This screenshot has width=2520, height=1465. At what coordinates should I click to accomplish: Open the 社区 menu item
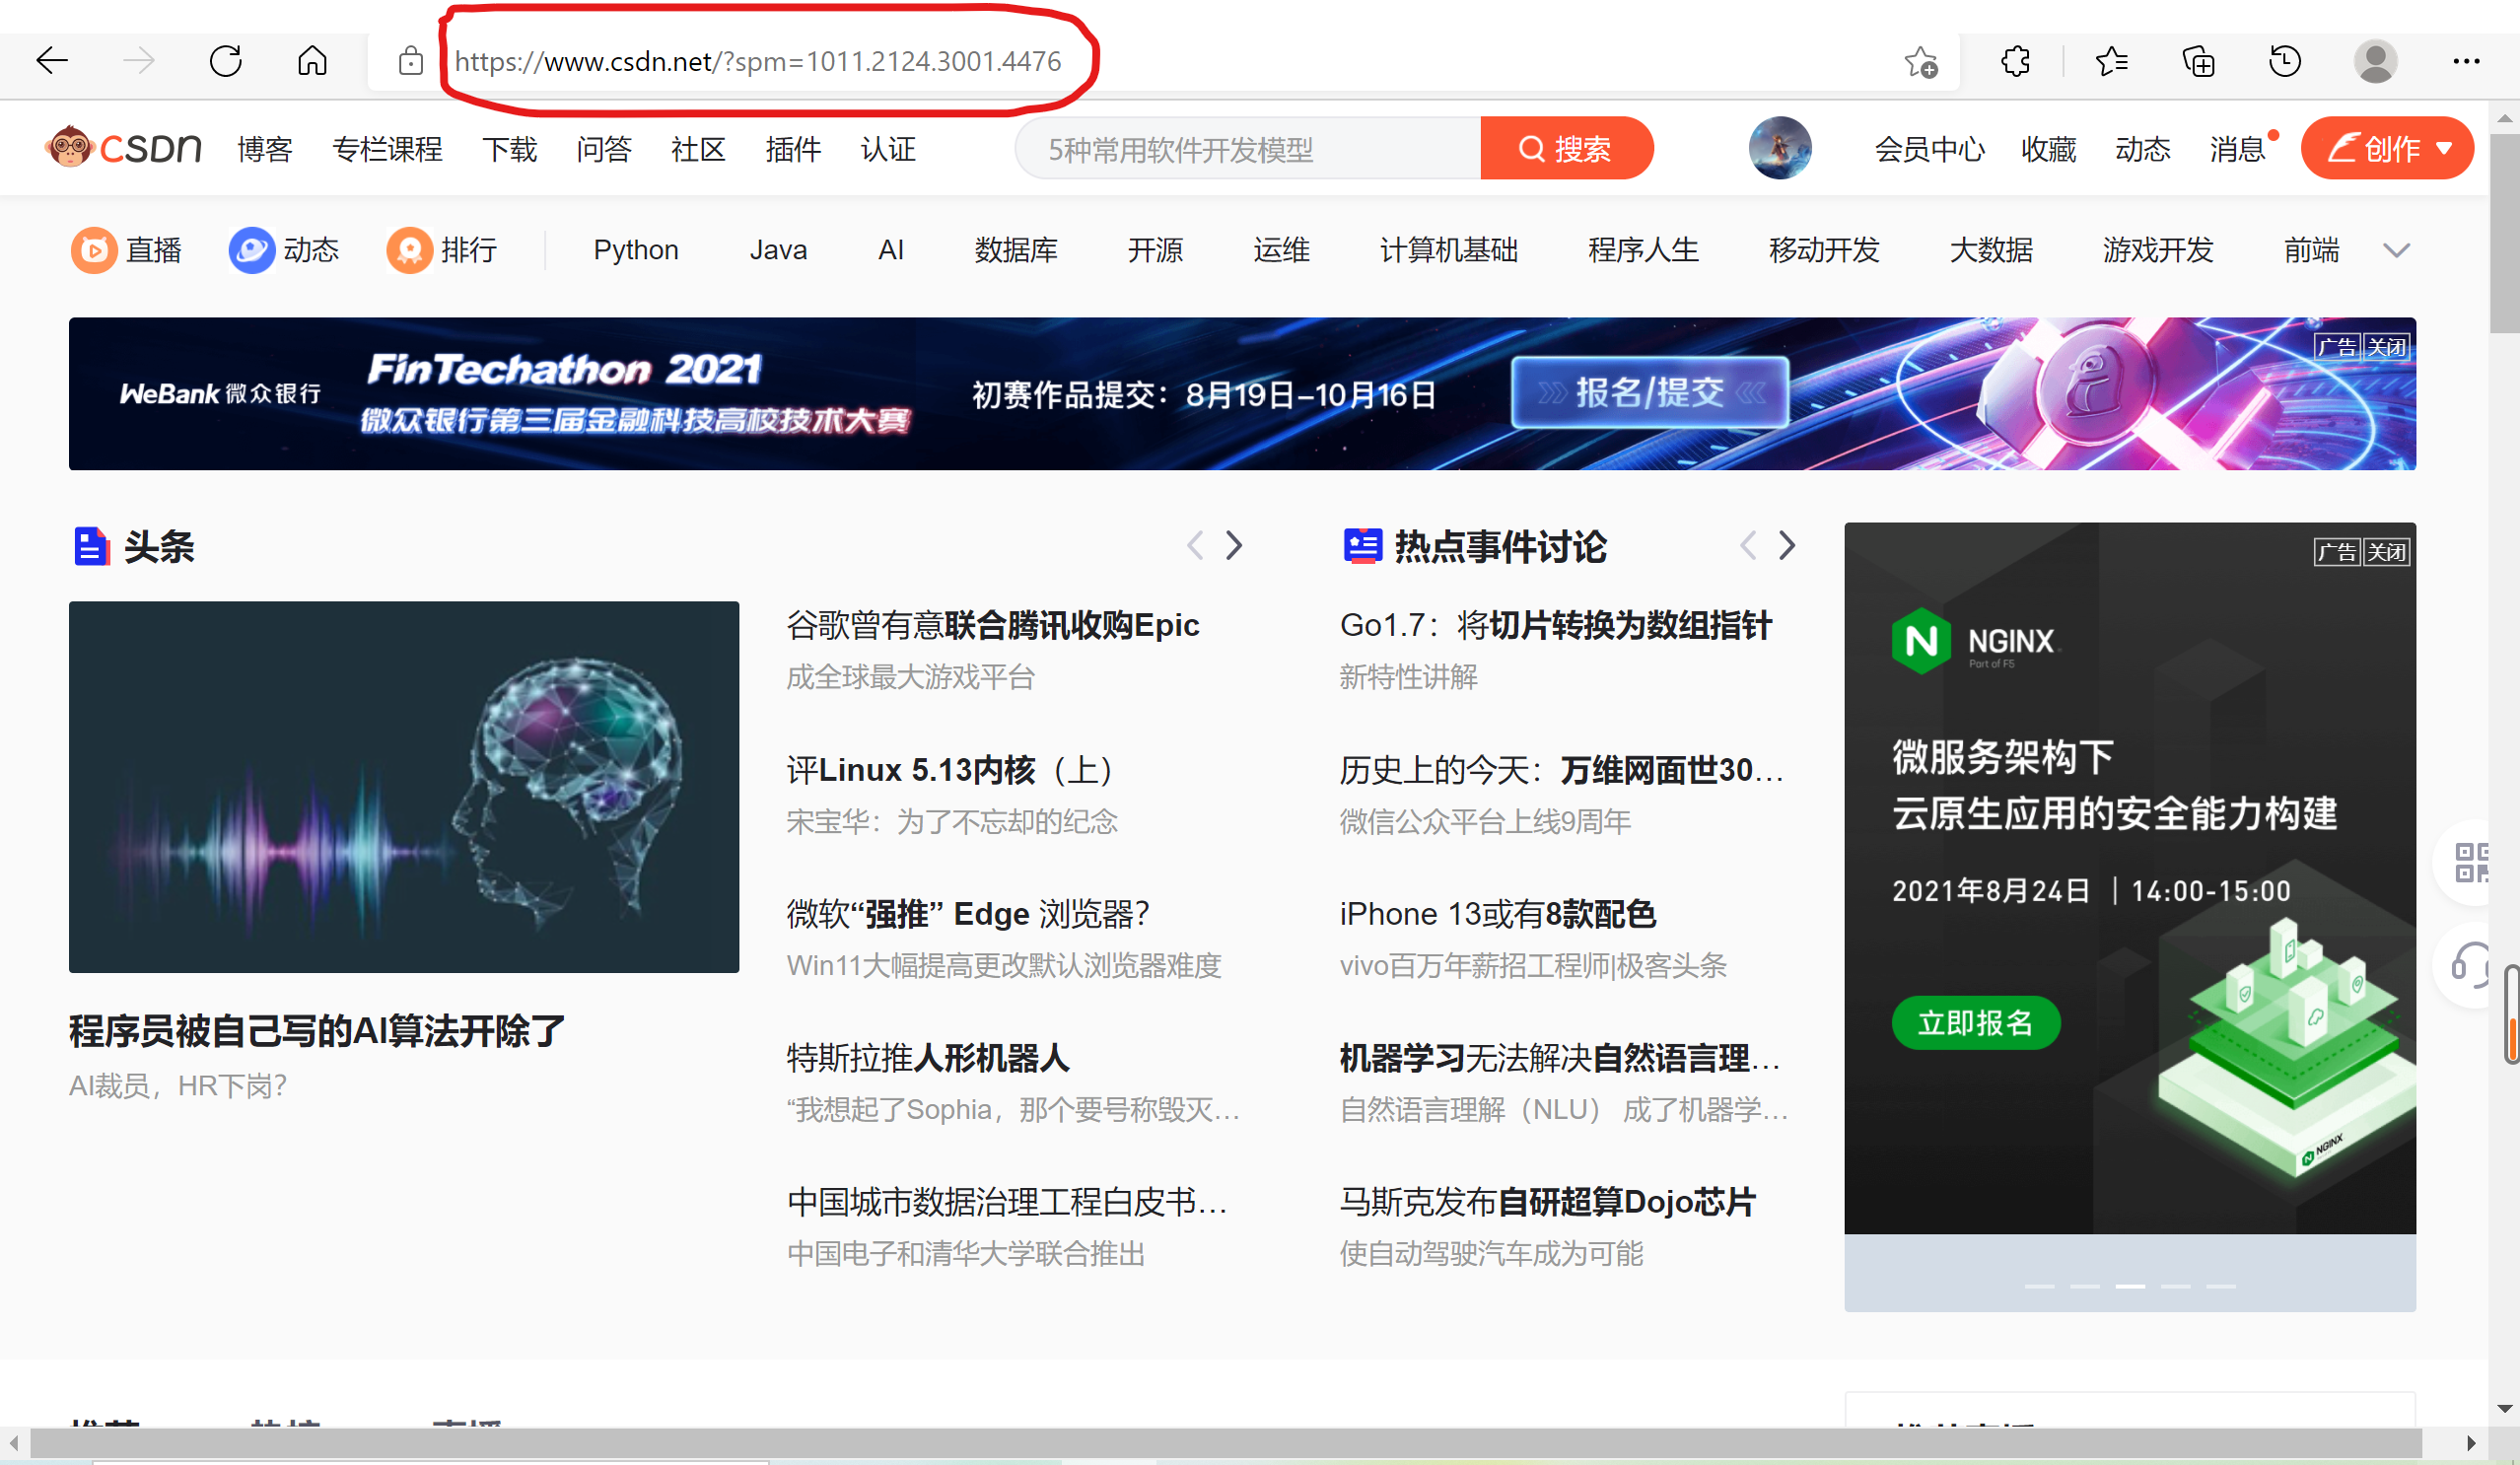click(x=698, y=149)
